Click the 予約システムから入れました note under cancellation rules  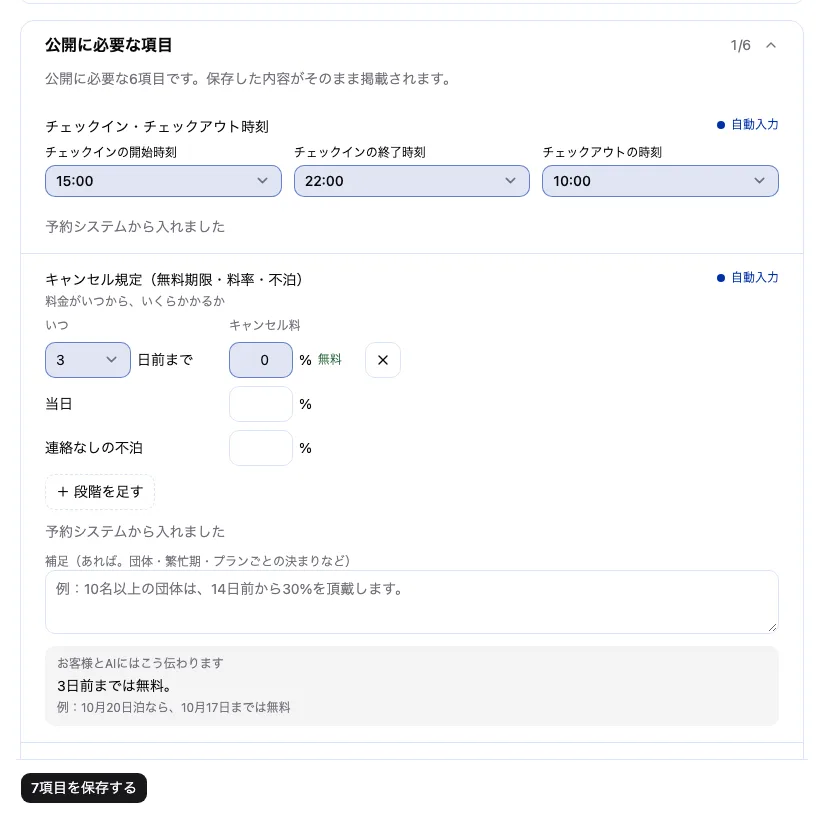135,531
